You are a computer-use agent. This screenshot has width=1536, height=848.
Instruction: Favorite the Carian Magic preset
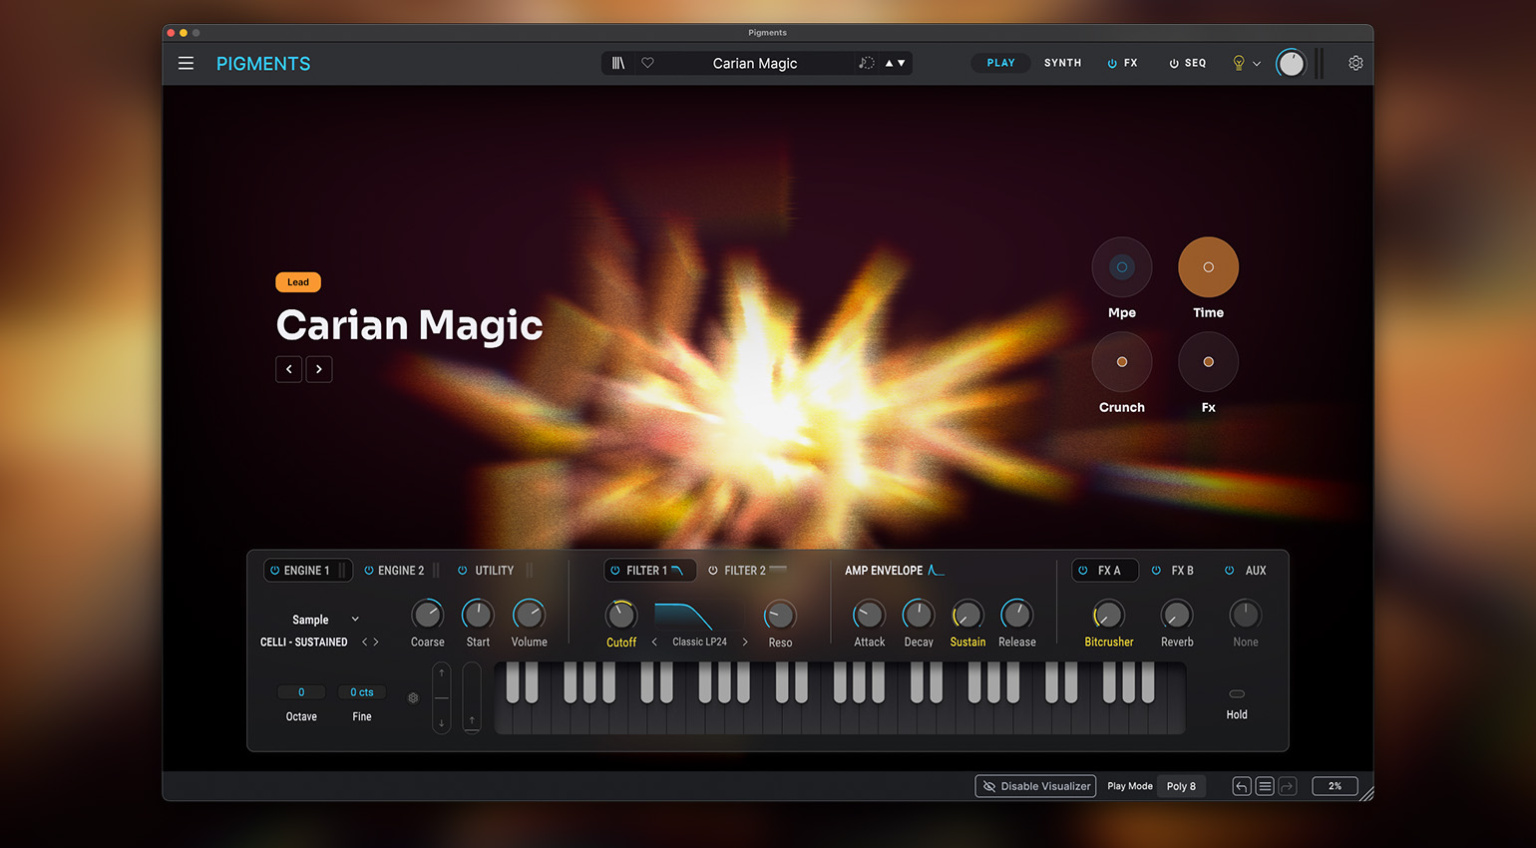[x=647, y=62]
